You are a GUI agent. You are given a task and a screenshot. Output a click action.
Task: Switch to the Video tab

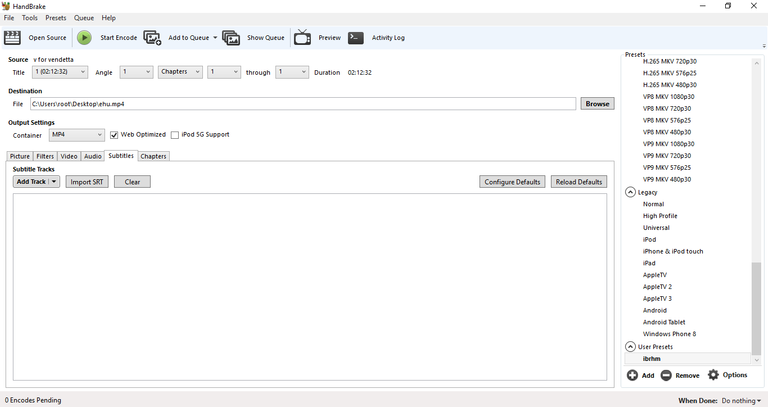point(69,156)
